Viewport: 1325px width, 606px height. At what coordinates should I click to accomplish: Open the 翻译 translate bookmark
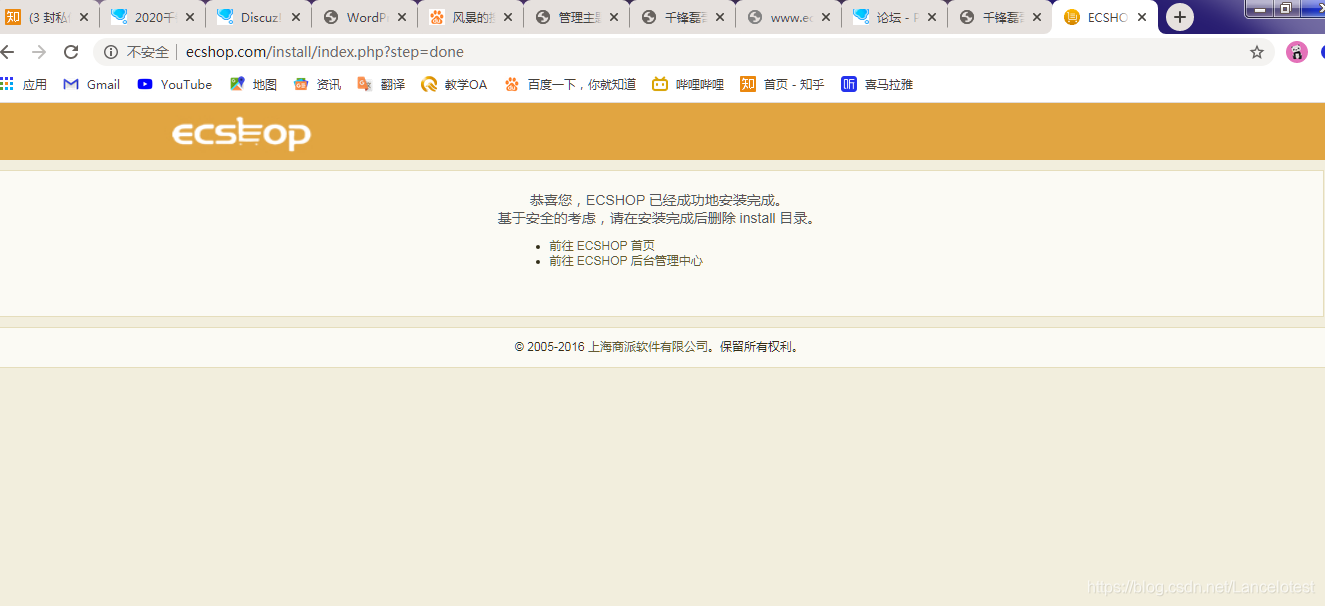(x=381, y=85)
